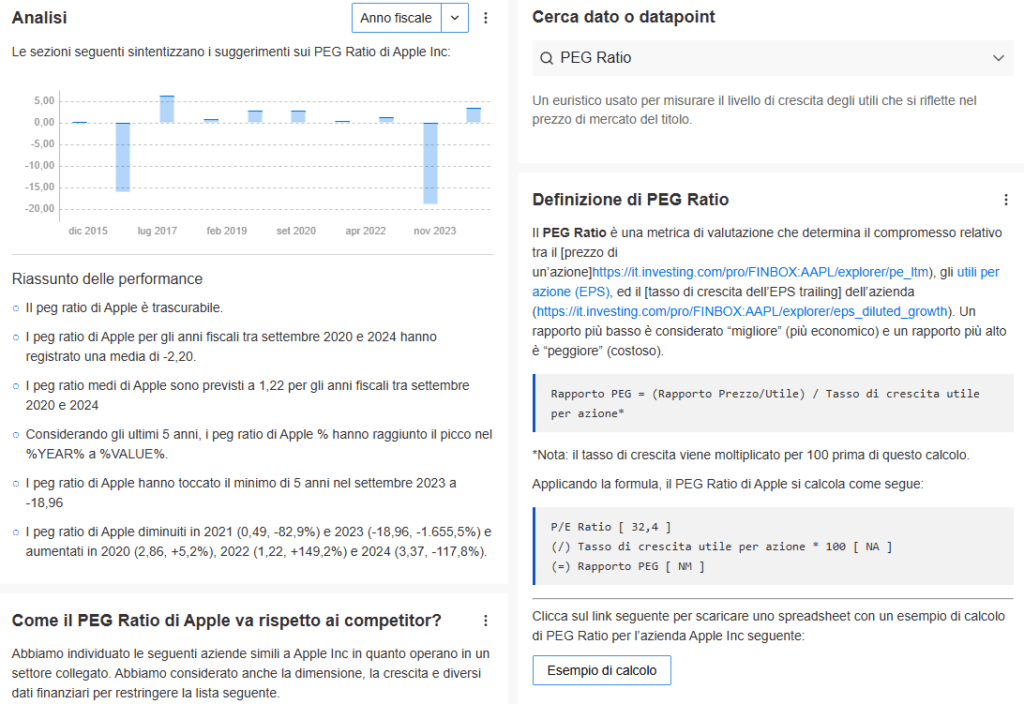The image size is (1024, 704).
Task: Click the bullet about the 5-year minimum of -18,96
Action: pyautogui.click(x=241, y=493)
